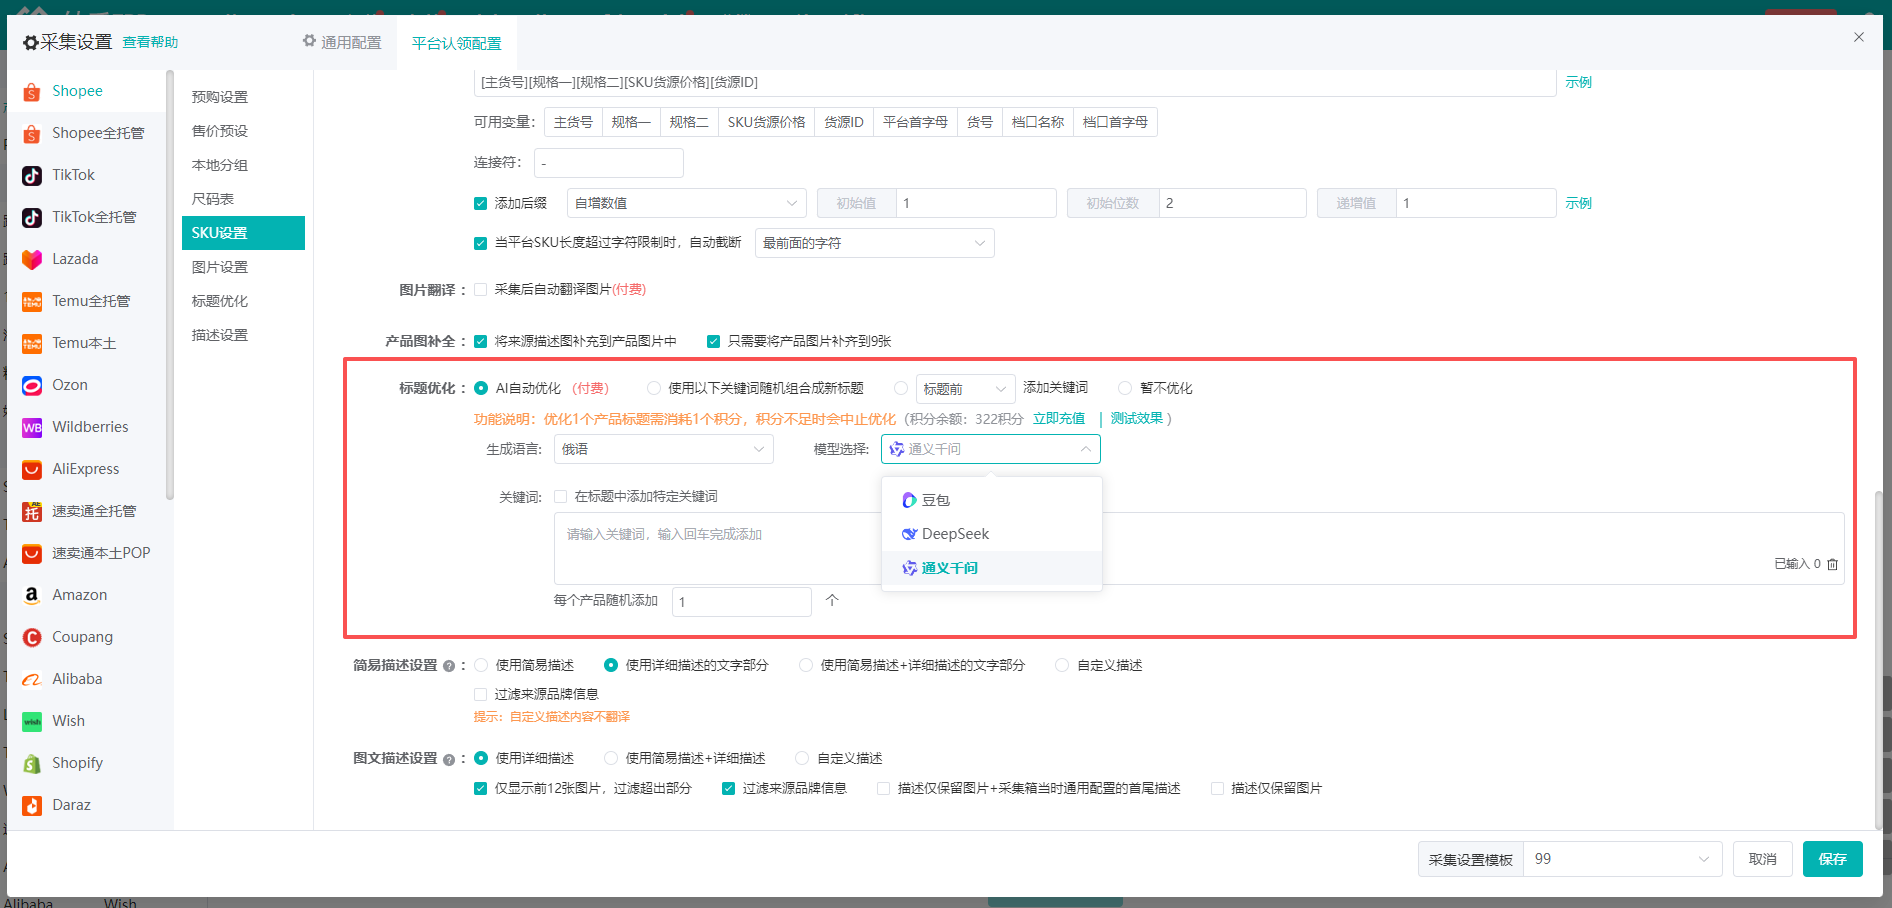Open the 生成语言 dropdown showing 俄语

(663, 449)
